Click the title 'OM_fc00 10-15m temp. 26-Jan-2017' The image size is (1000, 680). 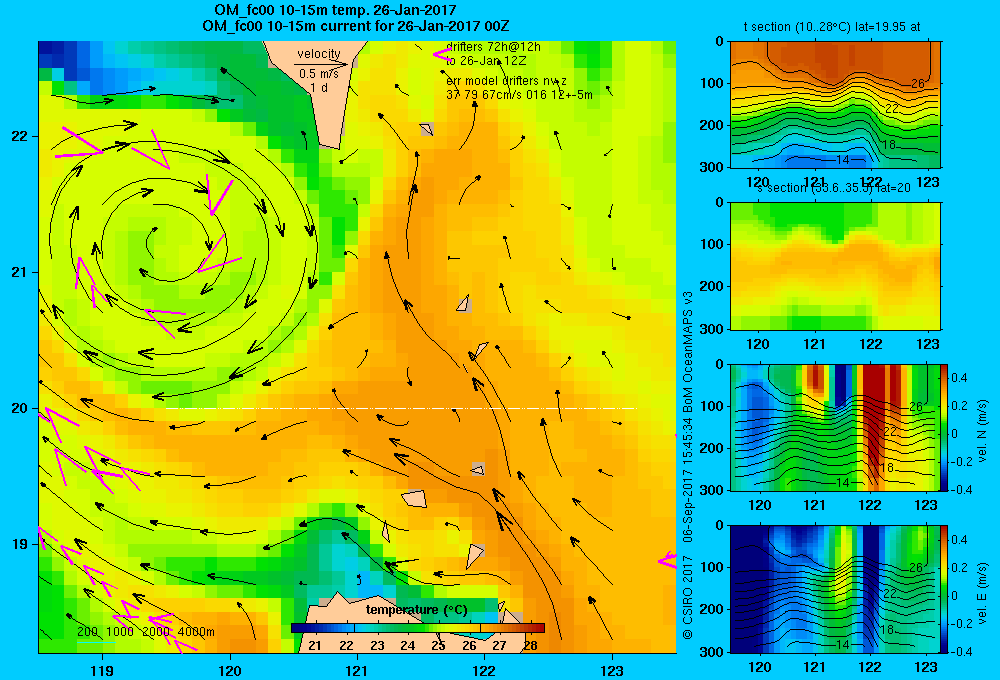335,10
